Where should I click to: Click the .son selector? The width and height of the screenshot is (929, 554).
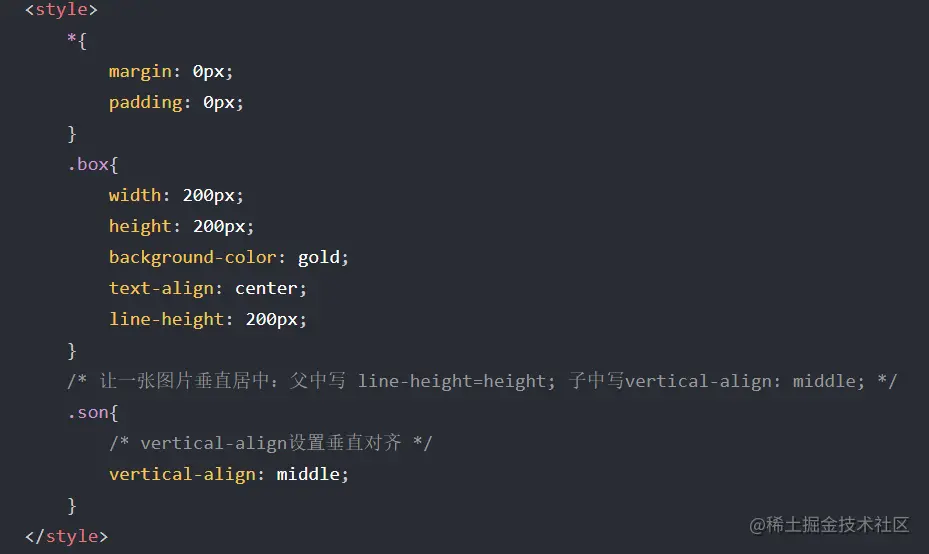pyautogui.click(x=88, y=412)
